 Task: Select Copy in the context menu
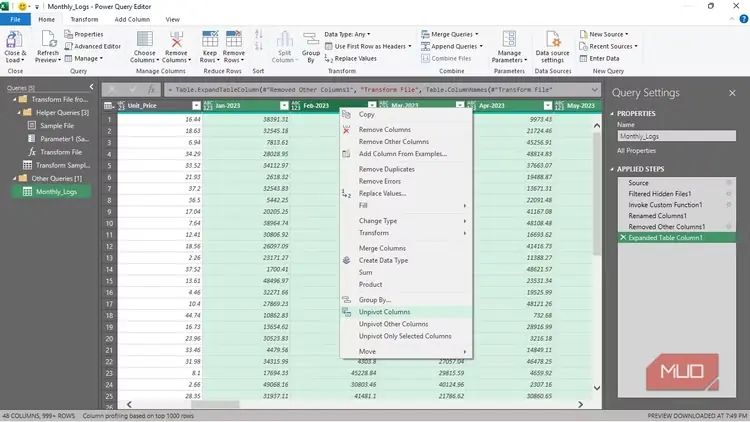tap(406, 114)
